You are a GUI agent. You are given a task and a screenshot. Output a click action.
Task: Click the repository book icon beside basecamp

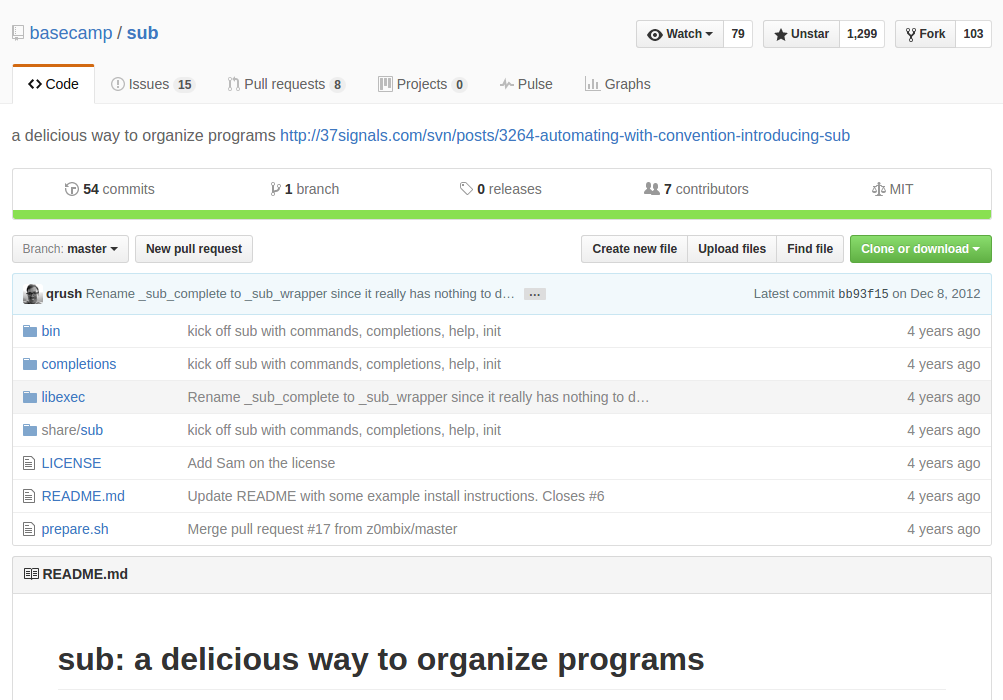tap(18, 33)
